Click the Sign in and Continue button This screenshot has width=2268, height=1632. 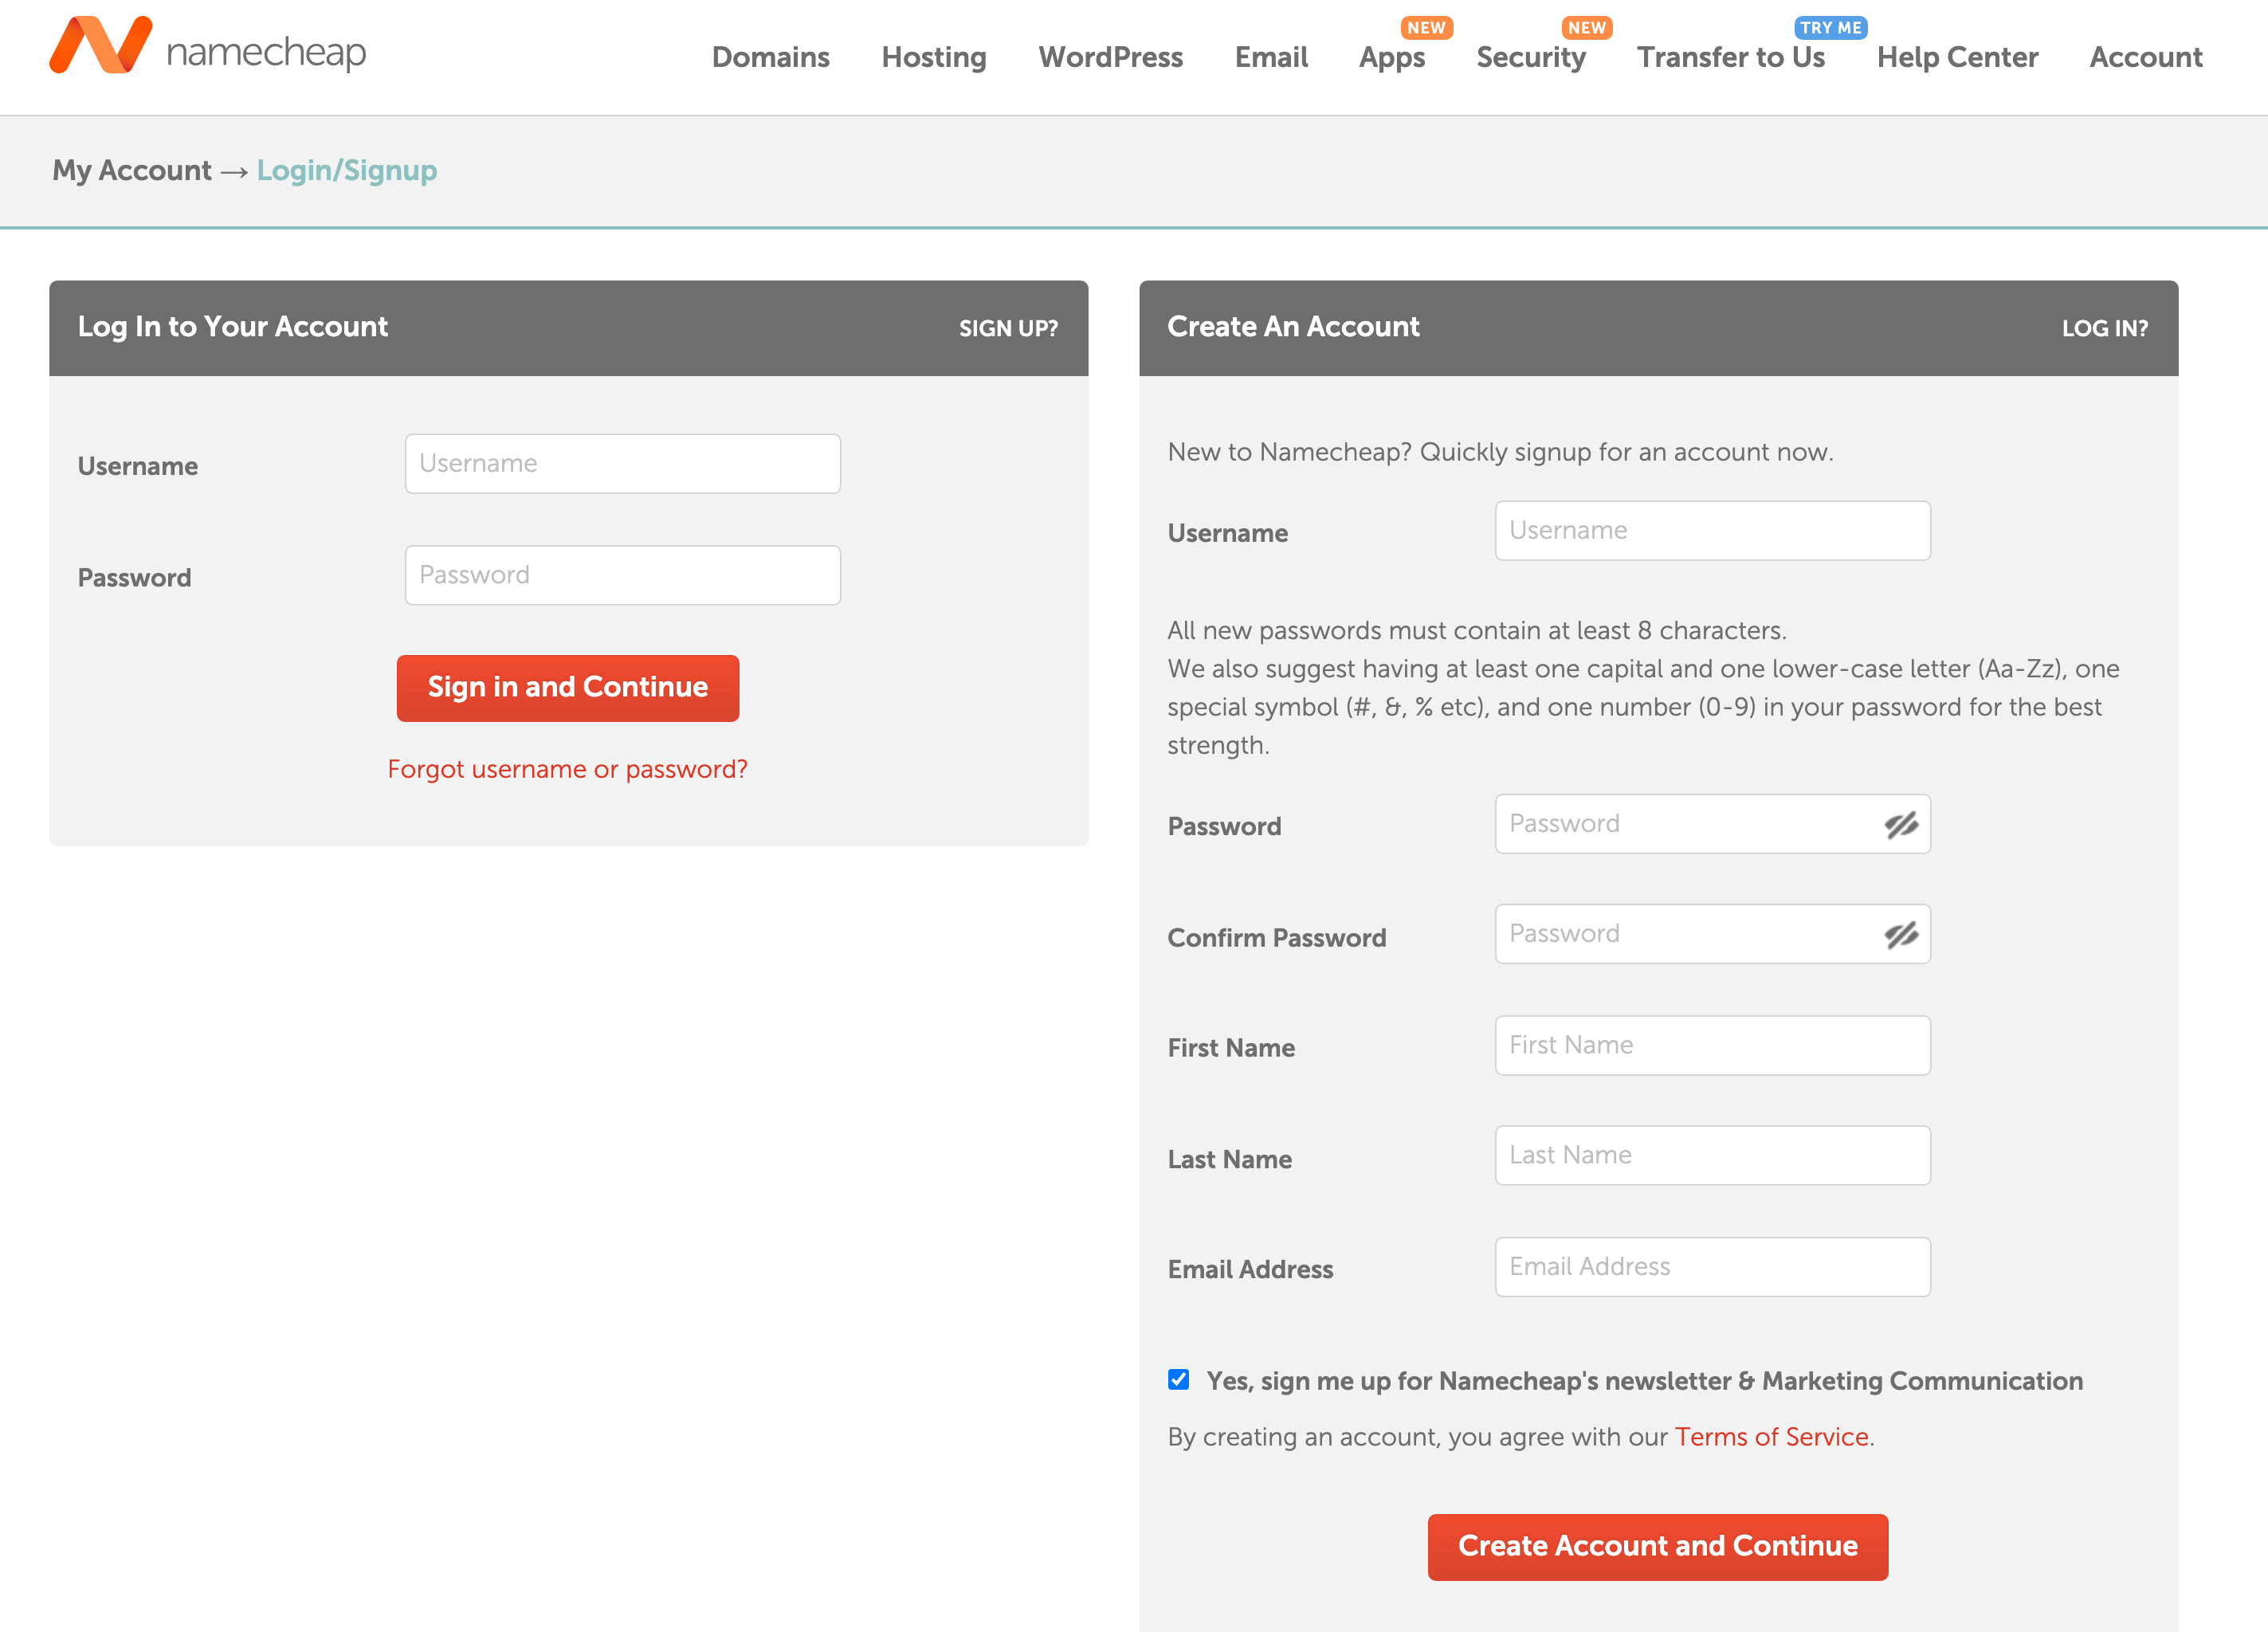click(568, 688)
